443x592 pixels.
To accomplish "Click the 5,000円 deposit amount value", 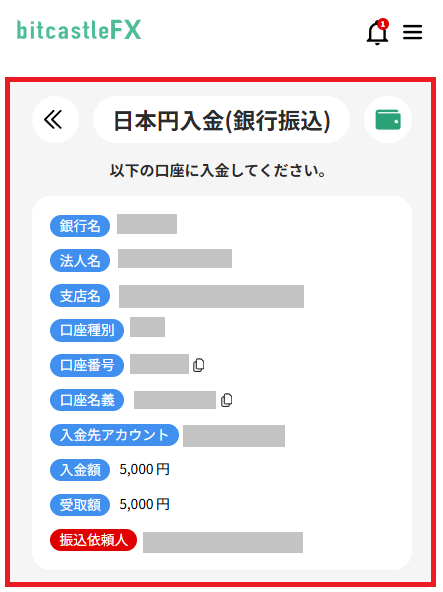I will (x=144, y=470).
